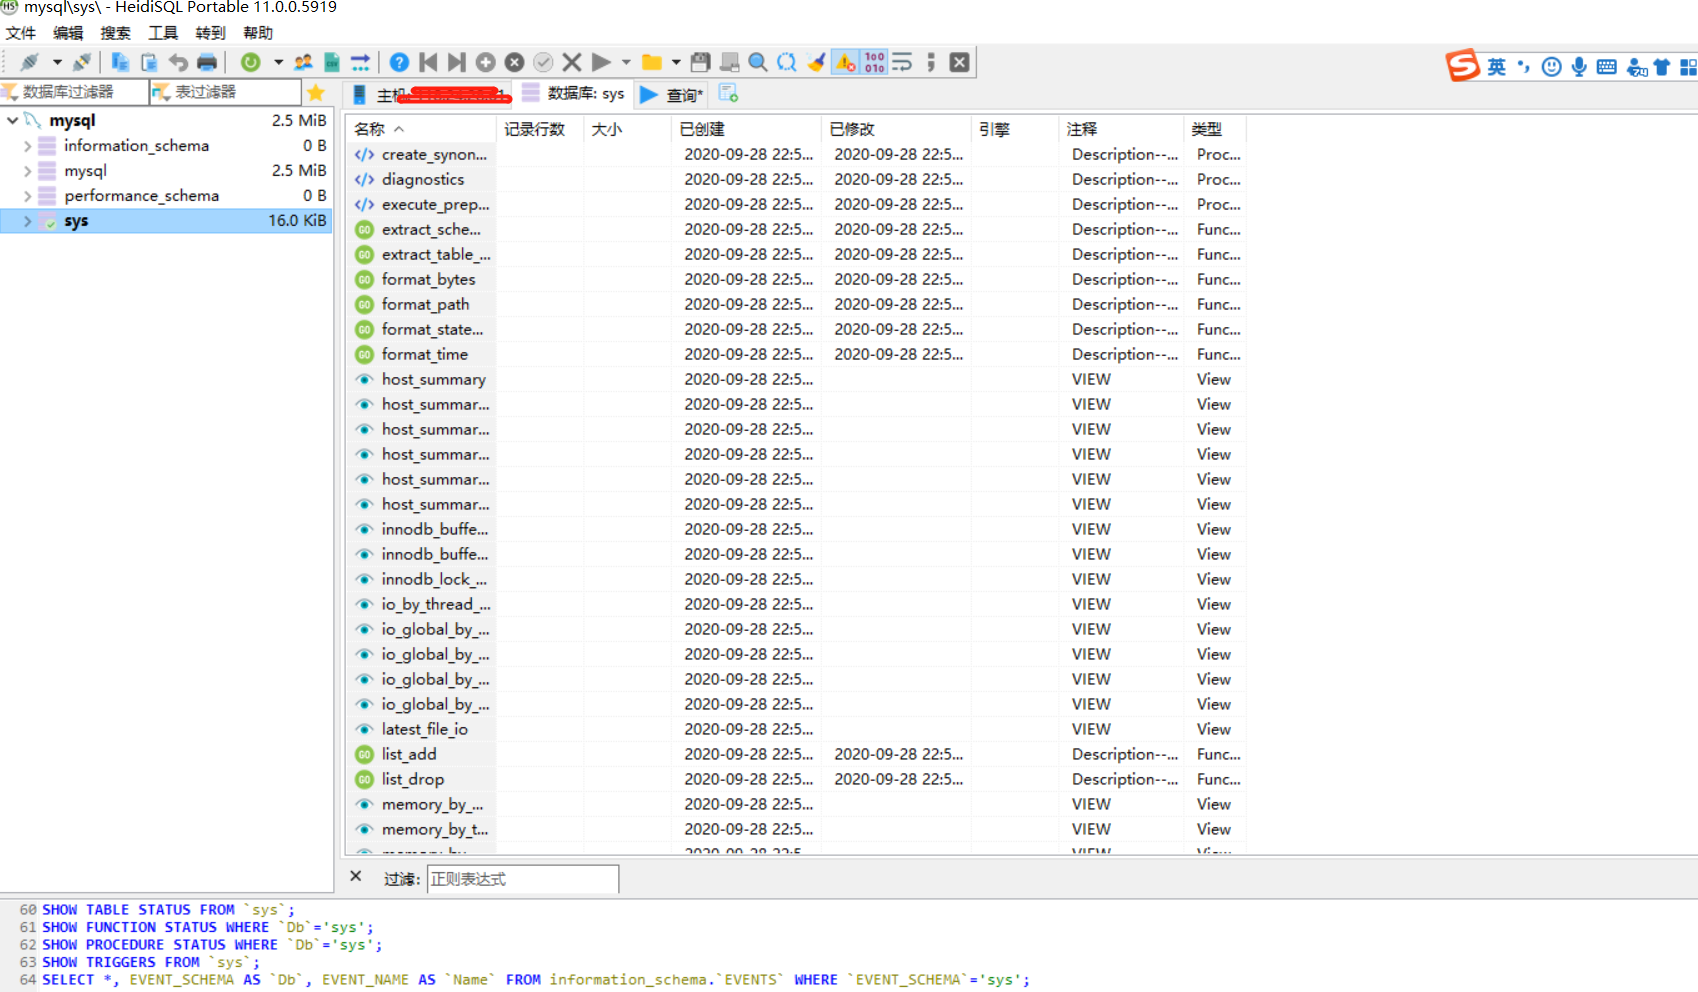Open the run query dropdown arrow

coord(626,62)
